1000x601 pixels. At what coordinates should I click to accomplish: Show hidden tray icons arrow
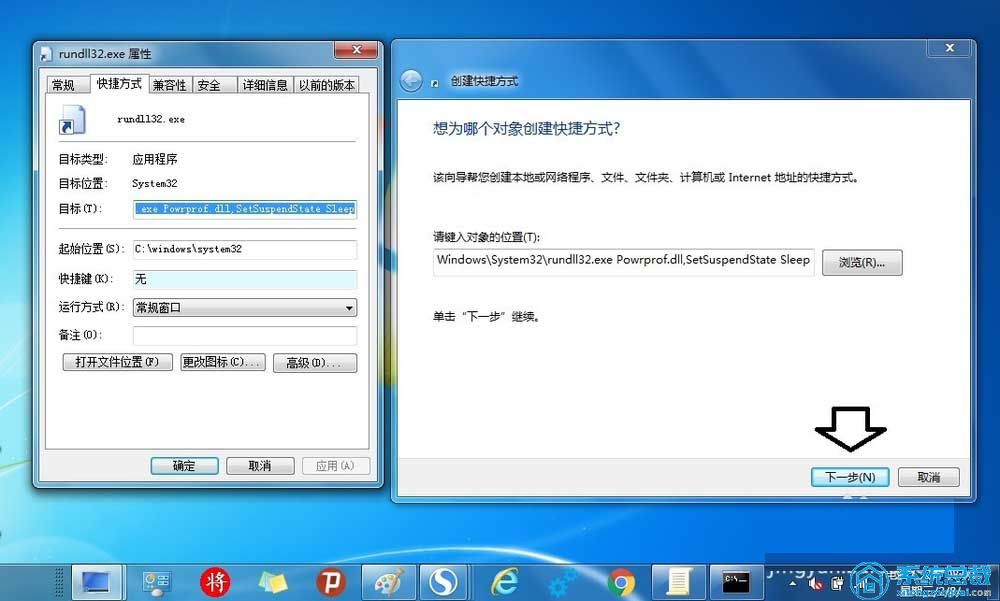pos(793,583)
